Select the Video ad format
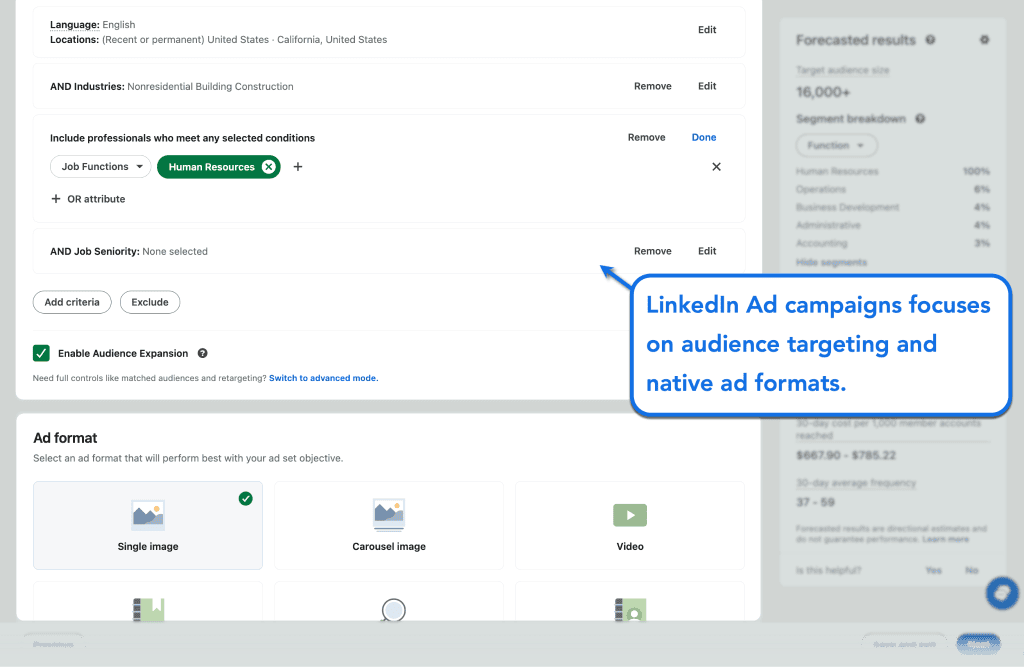 pyautogui.click(x=630, y=525)
